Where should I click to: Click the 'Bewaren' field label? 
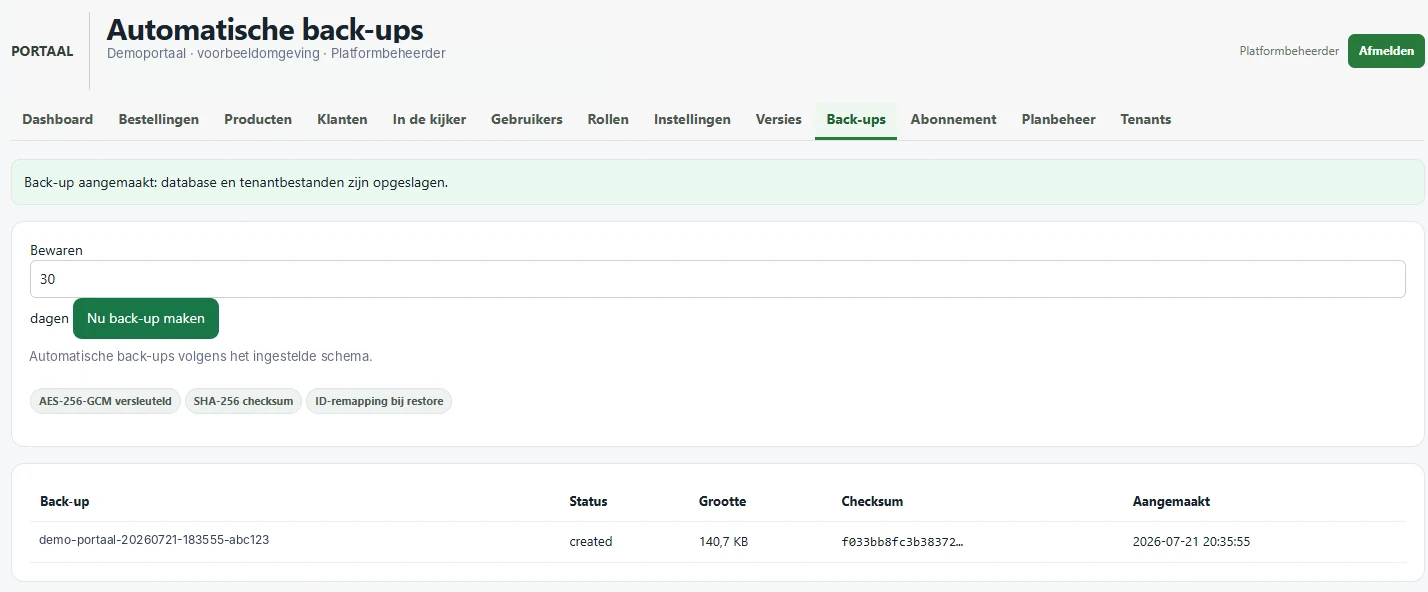click(56, 250)
